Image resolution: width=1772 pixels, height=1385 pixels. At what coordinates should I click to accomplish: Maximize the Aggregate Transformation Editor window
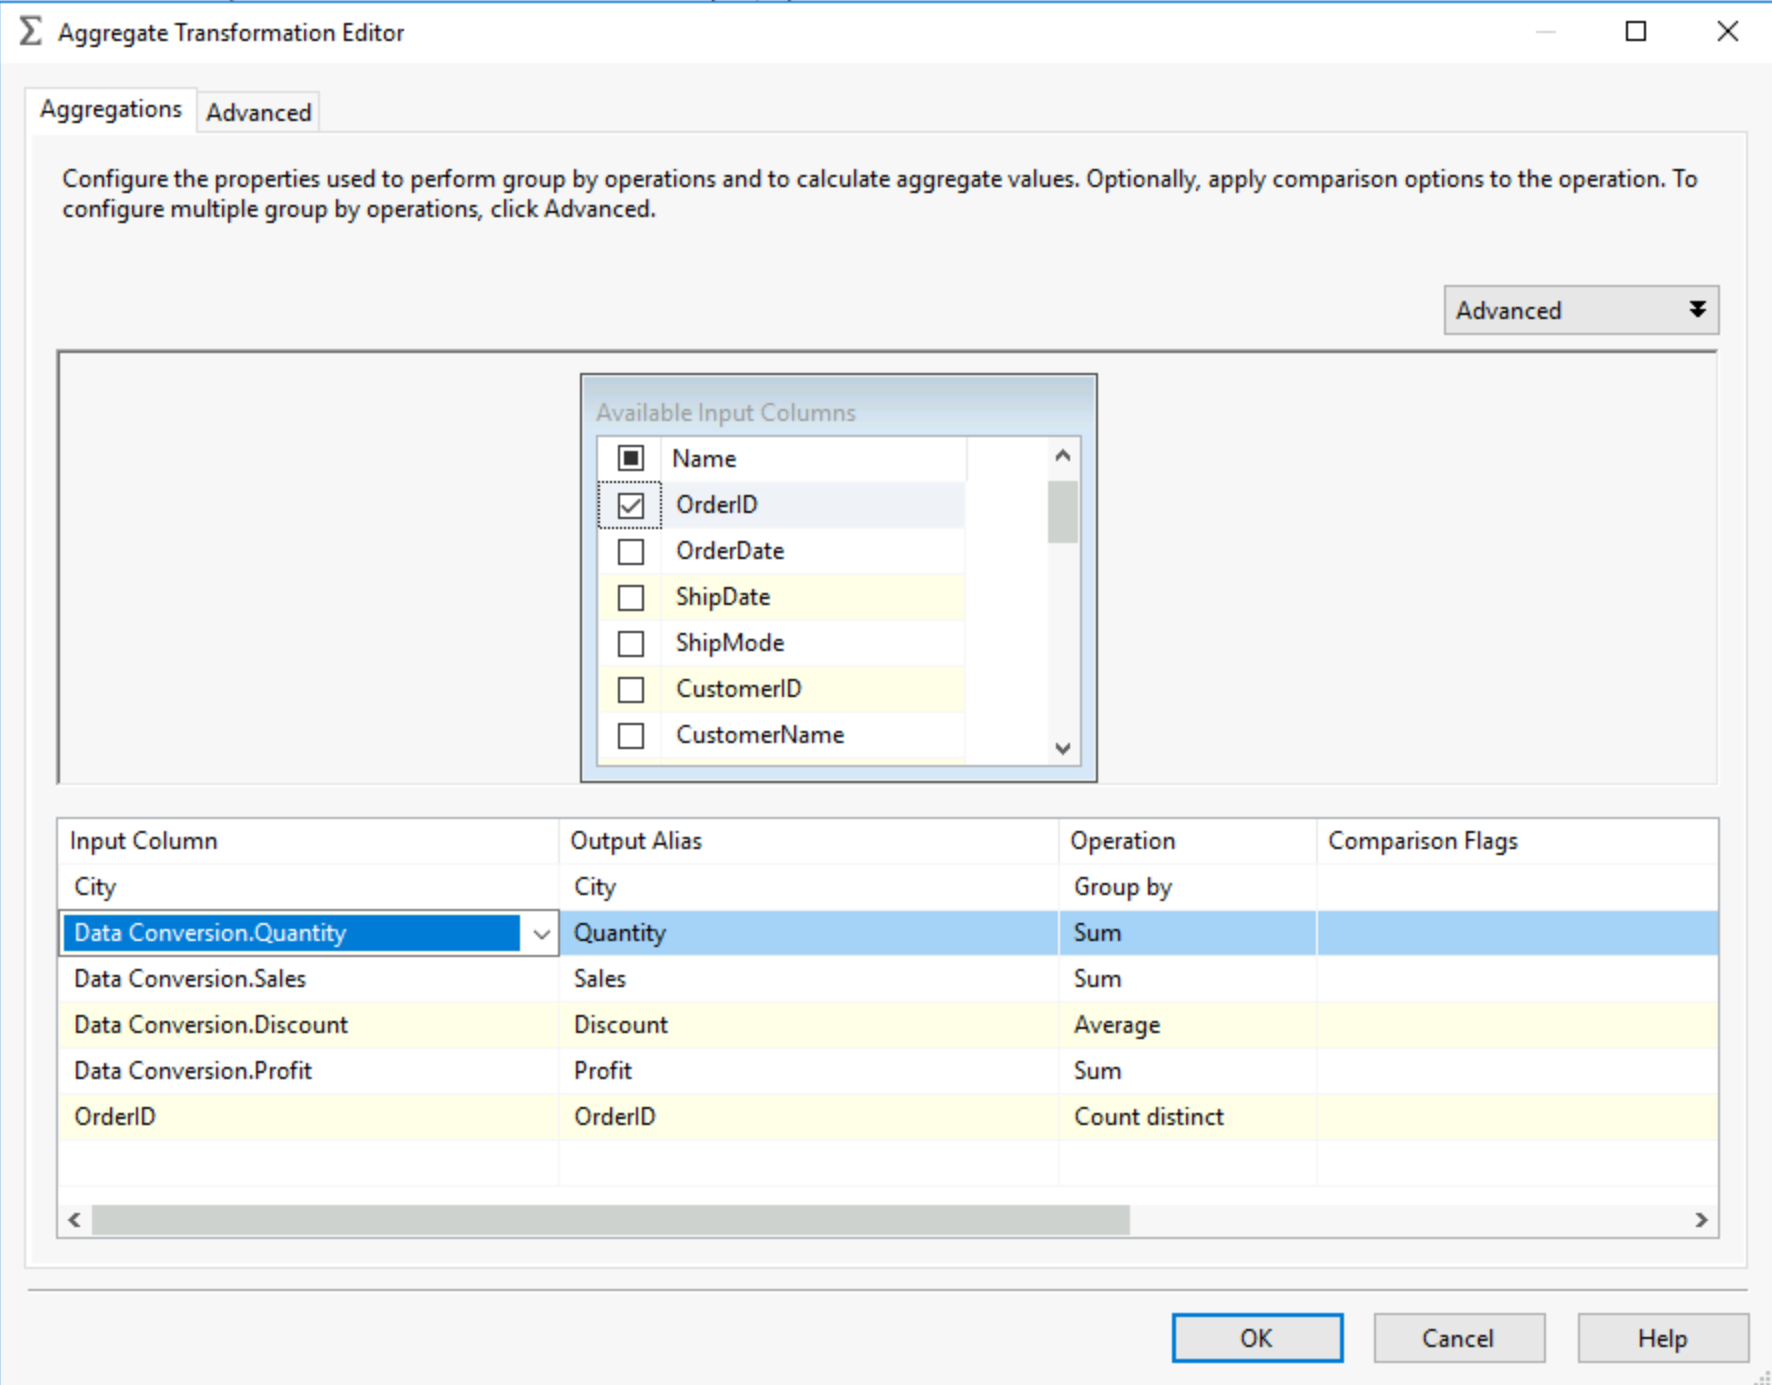pos(1636,32)
